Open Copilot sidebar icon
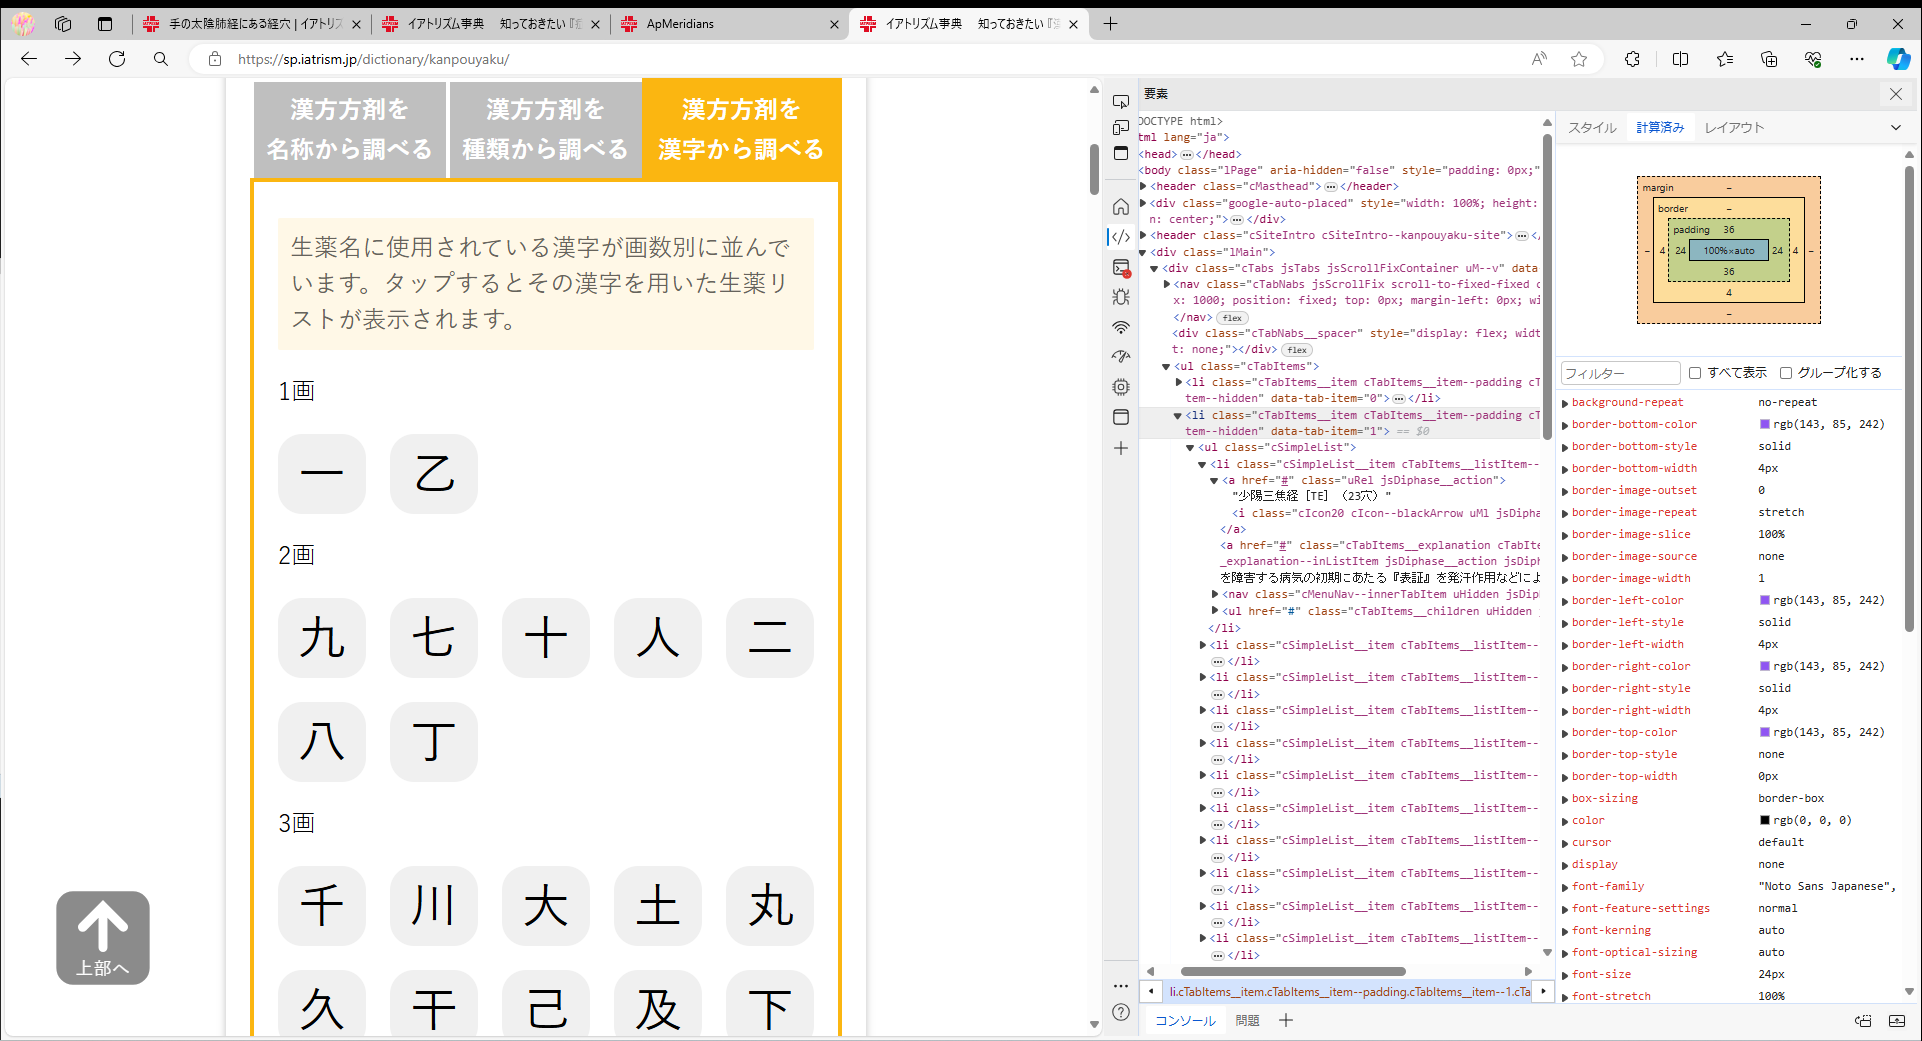 coord(1898,59)
